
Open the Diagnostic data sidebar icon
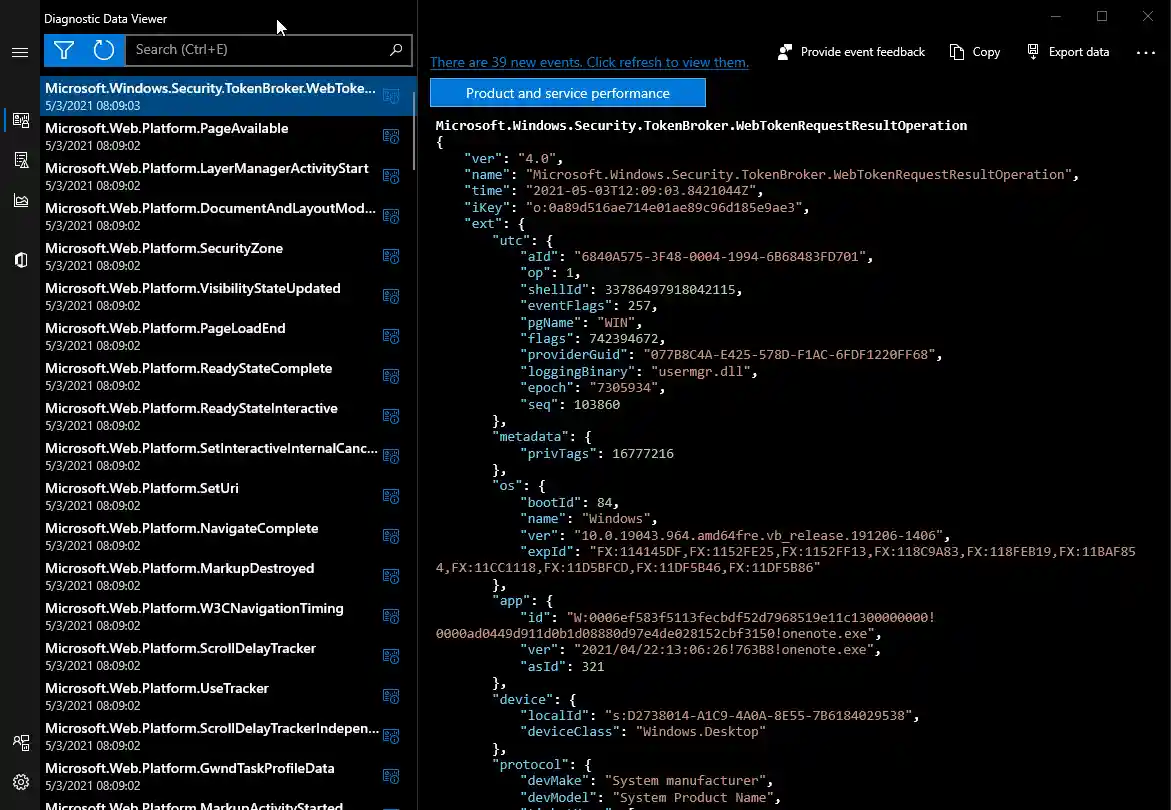pos(20,121)
